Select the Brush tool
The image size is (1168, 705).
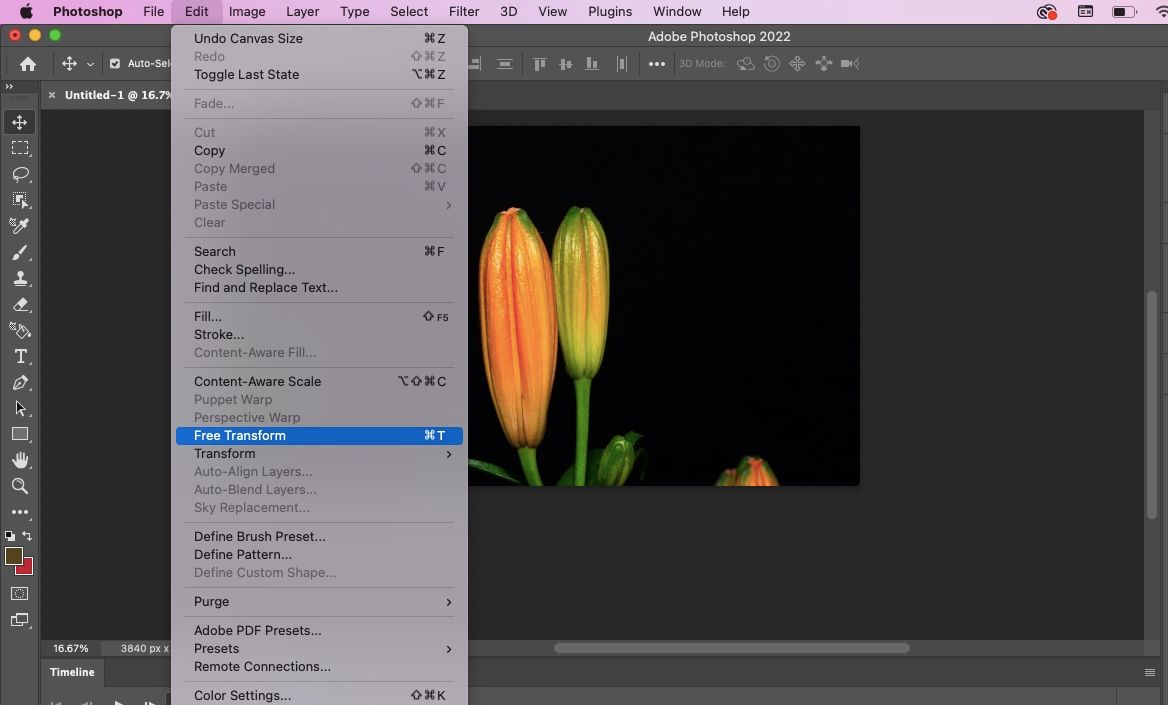pyautogui.click(x=20, y=253)
